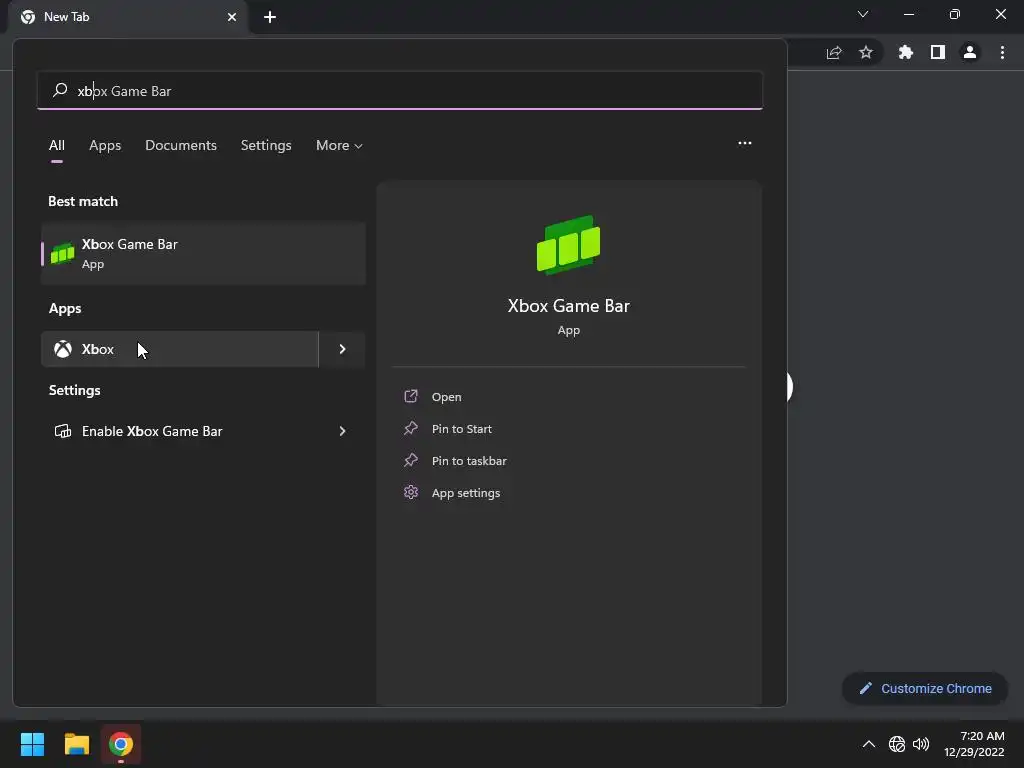
Task: Click the Xbox Game Bar search input field
Action: [400, 90]
